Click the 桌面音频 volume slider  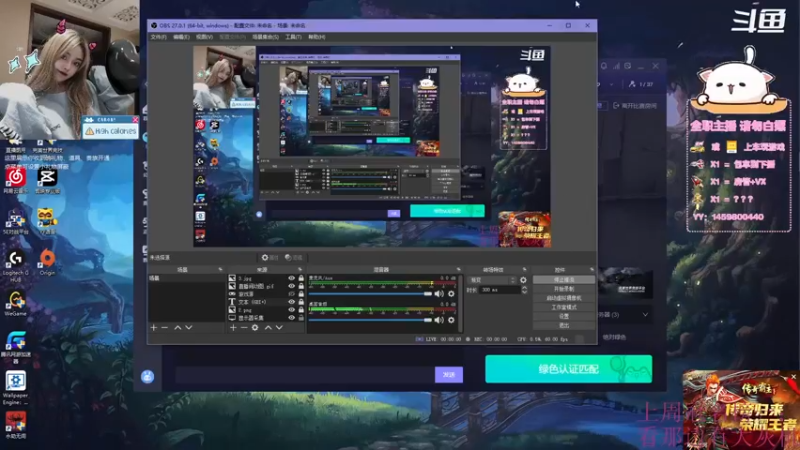370,320
